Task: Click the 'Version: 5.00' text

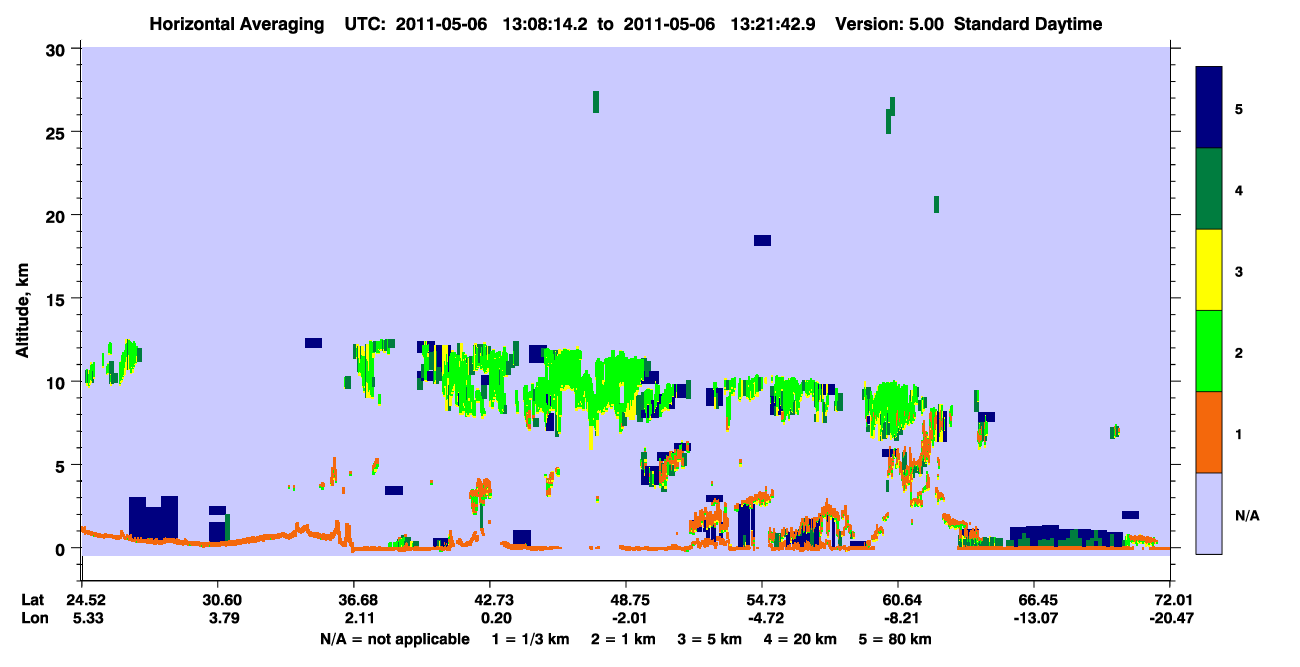Action: coord(887,24)
